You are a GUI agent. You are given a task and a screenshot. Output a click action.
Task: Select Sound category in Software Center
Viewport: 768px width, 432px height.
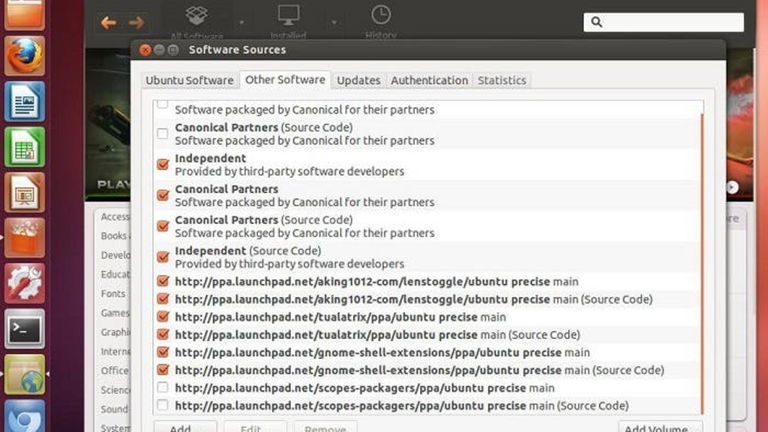click(x=114, y=409)
